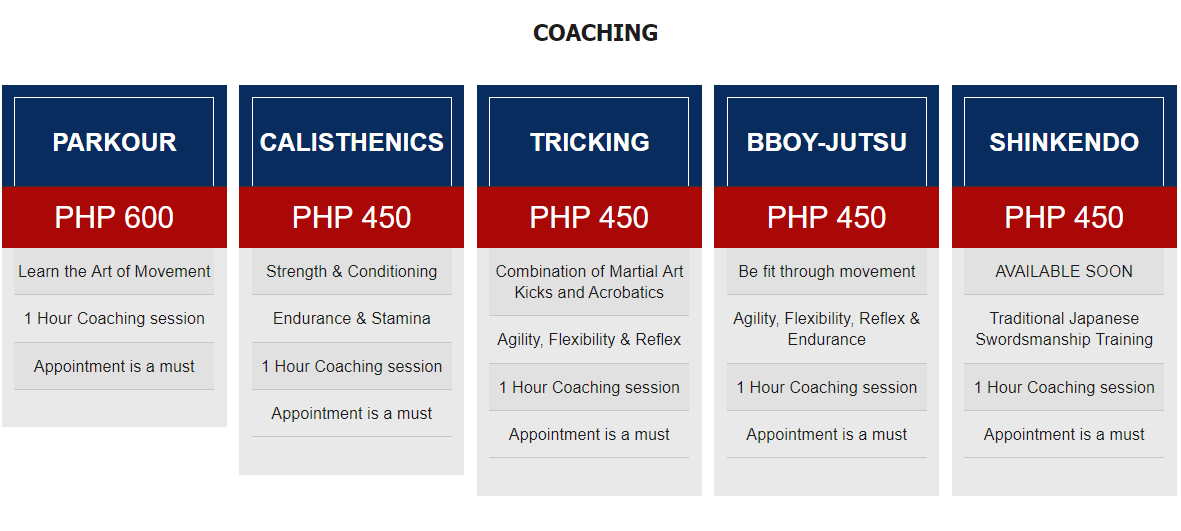1181x531 pixels.
Task: Click the PARKOUR card heading
Action: (x=114, y=142)
